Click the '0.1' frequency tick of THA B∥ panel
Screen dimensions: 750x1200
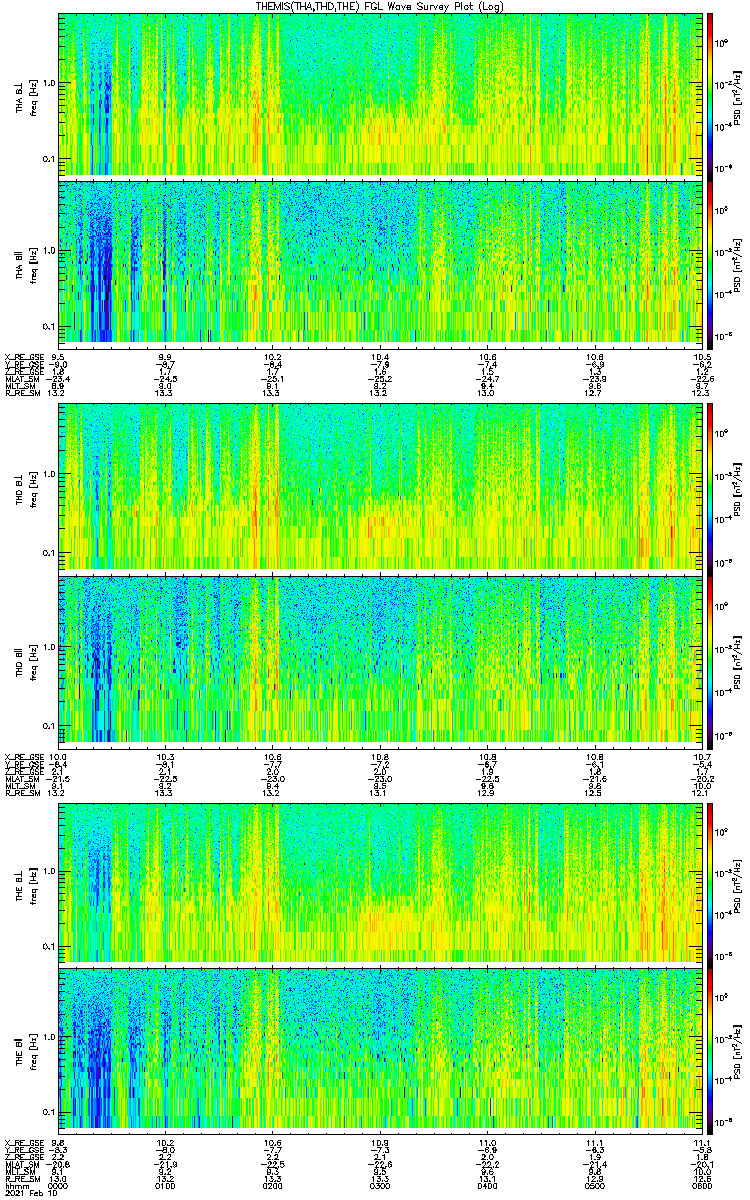(x=49, y=326)
